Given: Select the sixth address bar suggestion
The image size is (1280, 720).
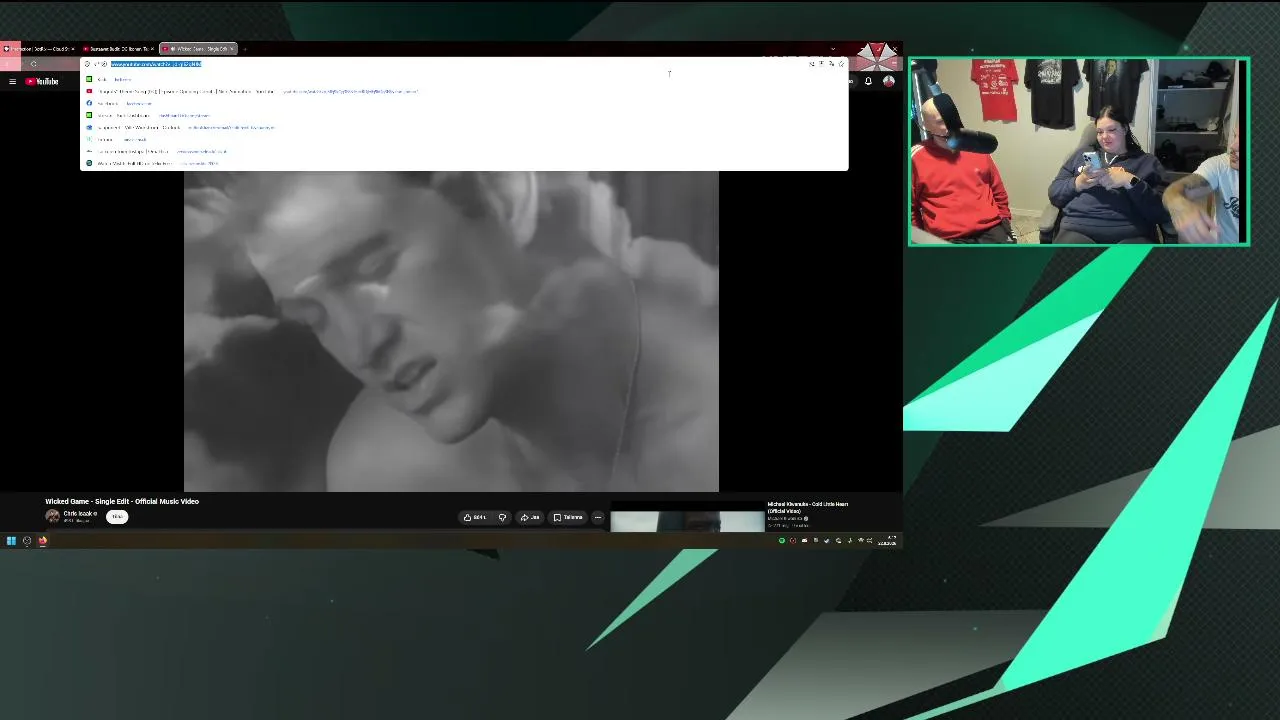Looking at the screenshot, I should (x=464, y=139).
